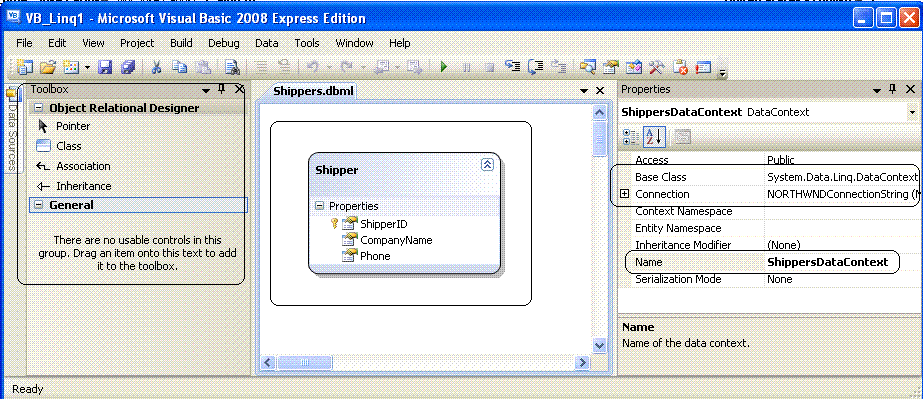Select the CompanyName property of Shipper
923x399 pixels.
396,240
